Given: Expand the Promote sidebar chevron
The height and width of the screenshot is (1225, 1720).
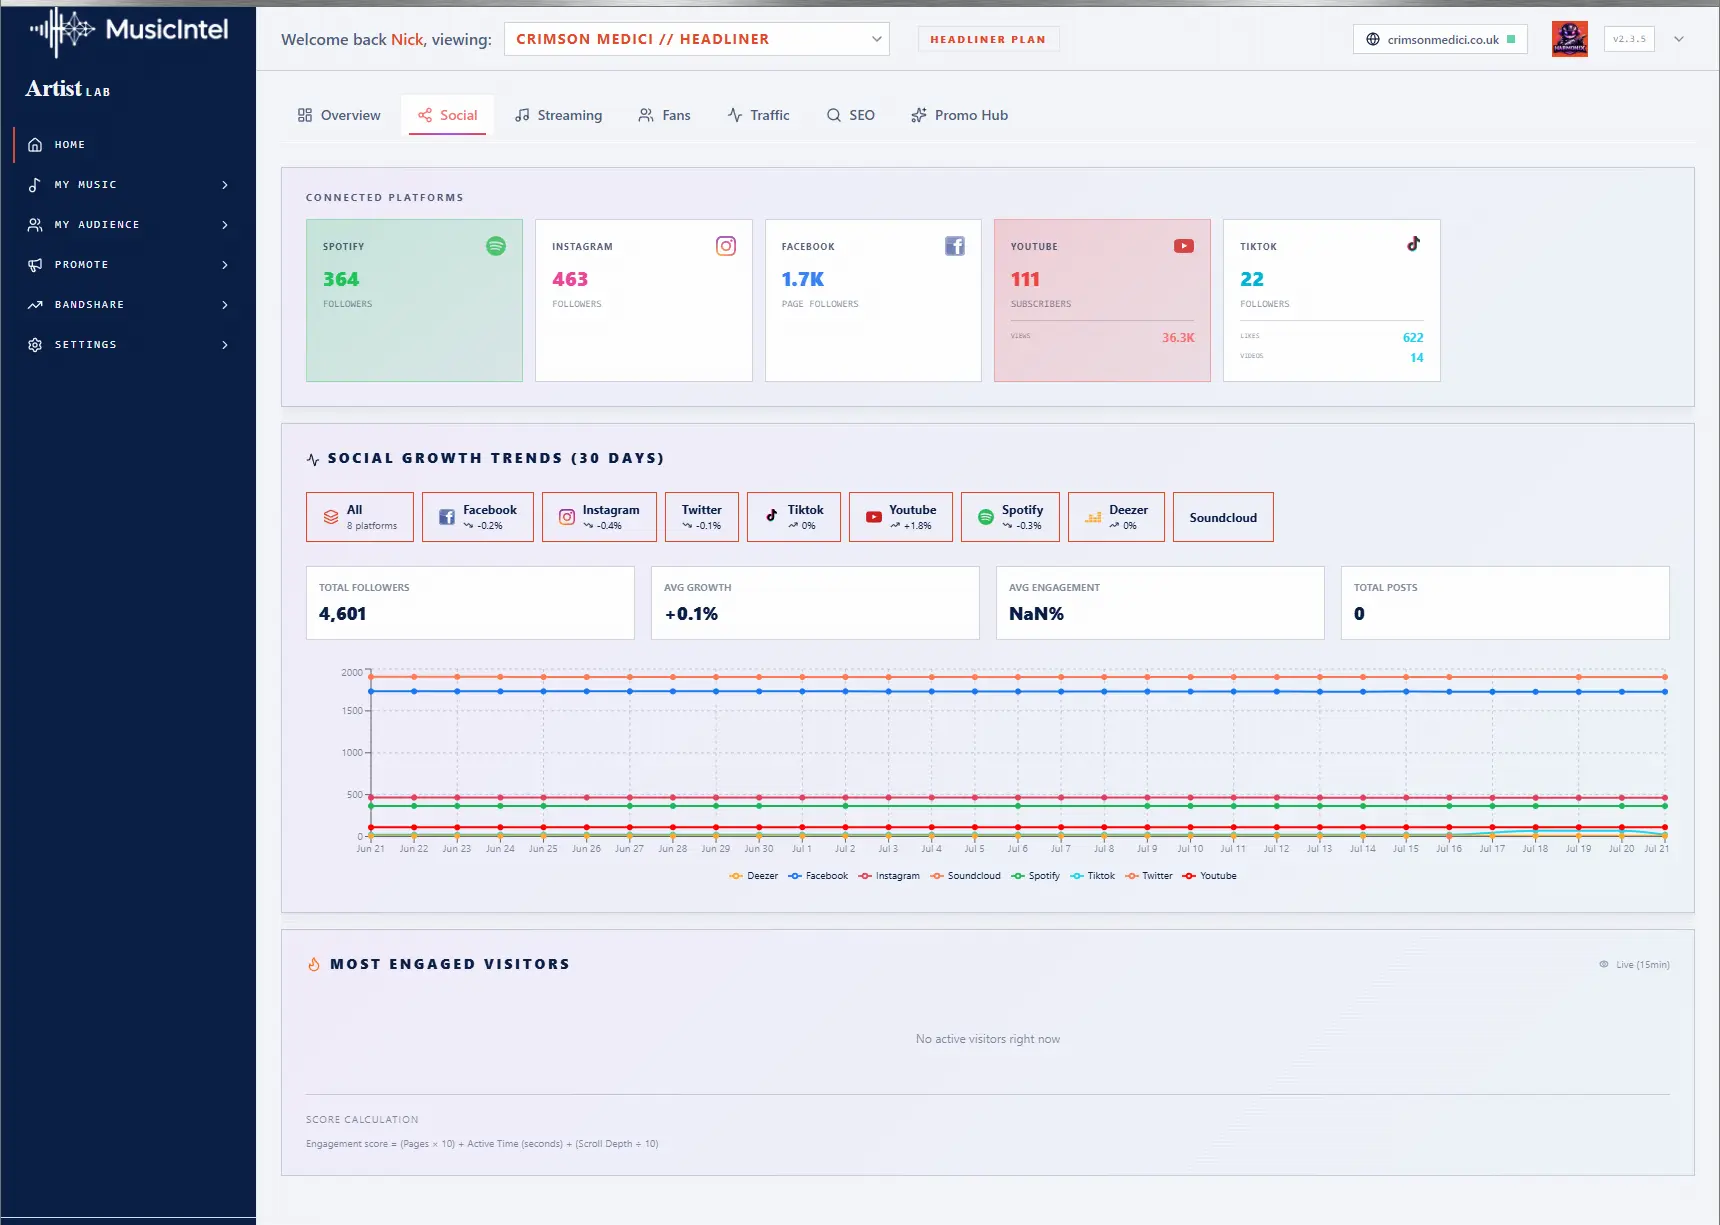Looking at the screenshot, I should [225, 265].
